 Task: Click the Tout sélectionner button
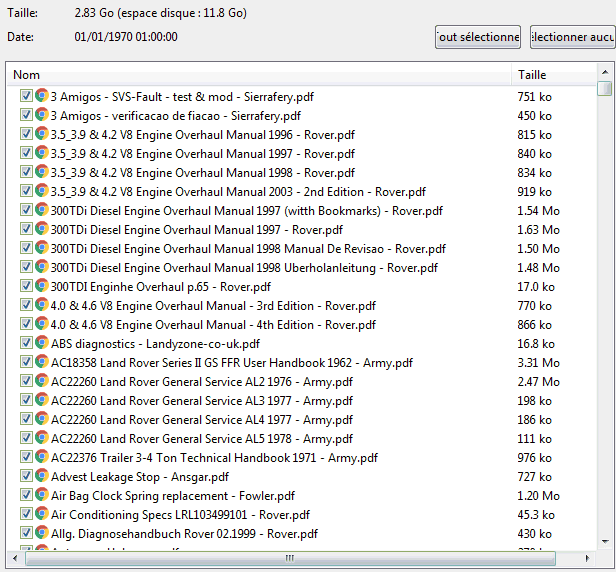tap(478, 37)
